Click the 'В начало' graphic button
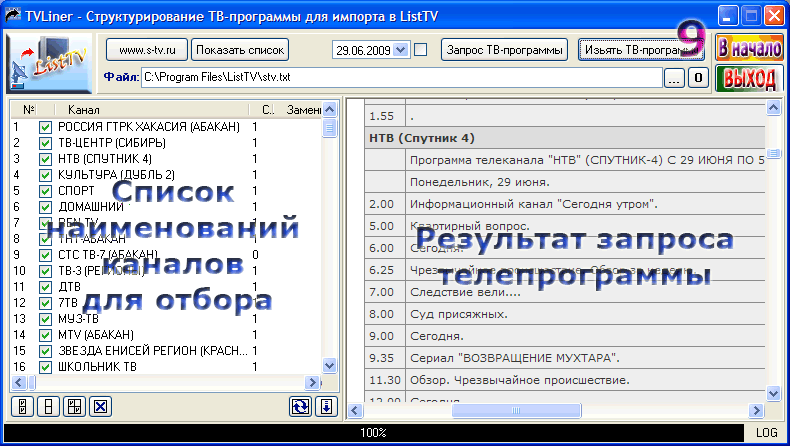 point(749,48)
